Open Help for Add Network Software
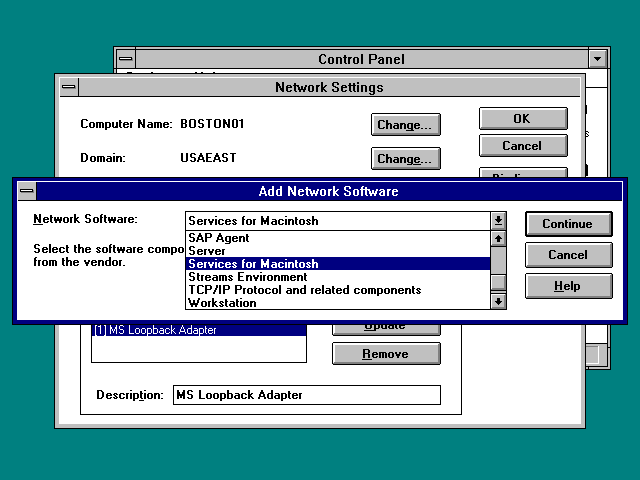 click(x=569, y=286)
